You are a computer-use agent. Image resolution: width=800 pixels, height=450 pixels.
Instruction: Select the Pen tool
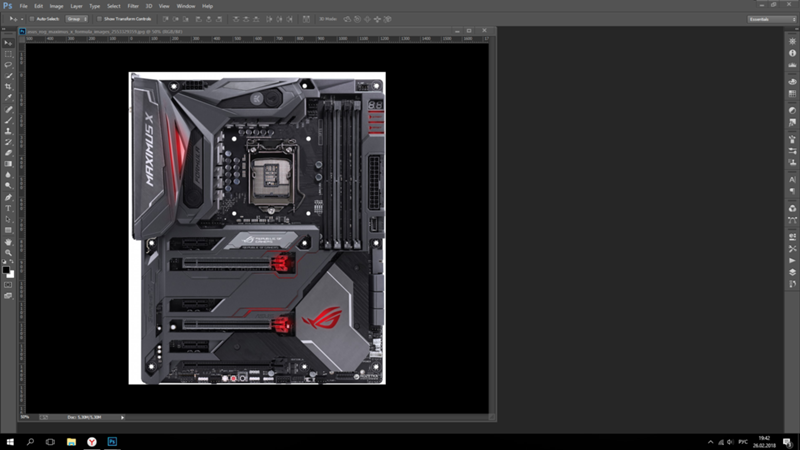(8, 197)
